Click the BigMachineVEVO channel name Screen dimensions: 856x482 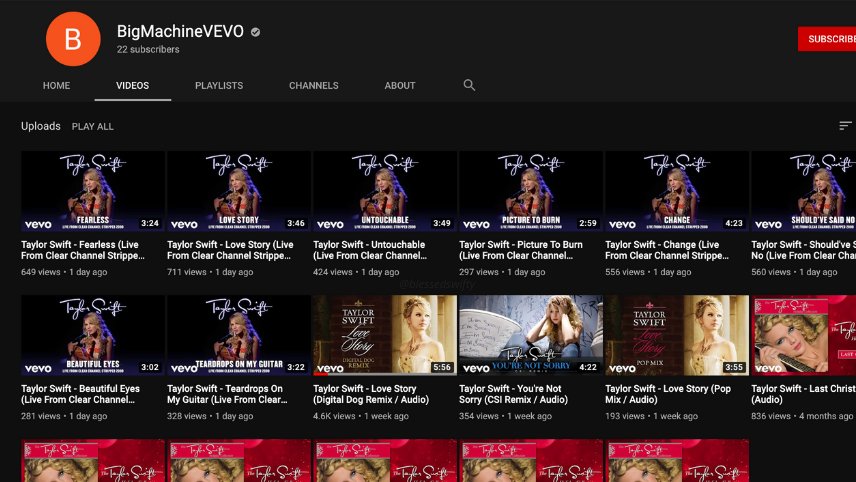coord(180,32)
